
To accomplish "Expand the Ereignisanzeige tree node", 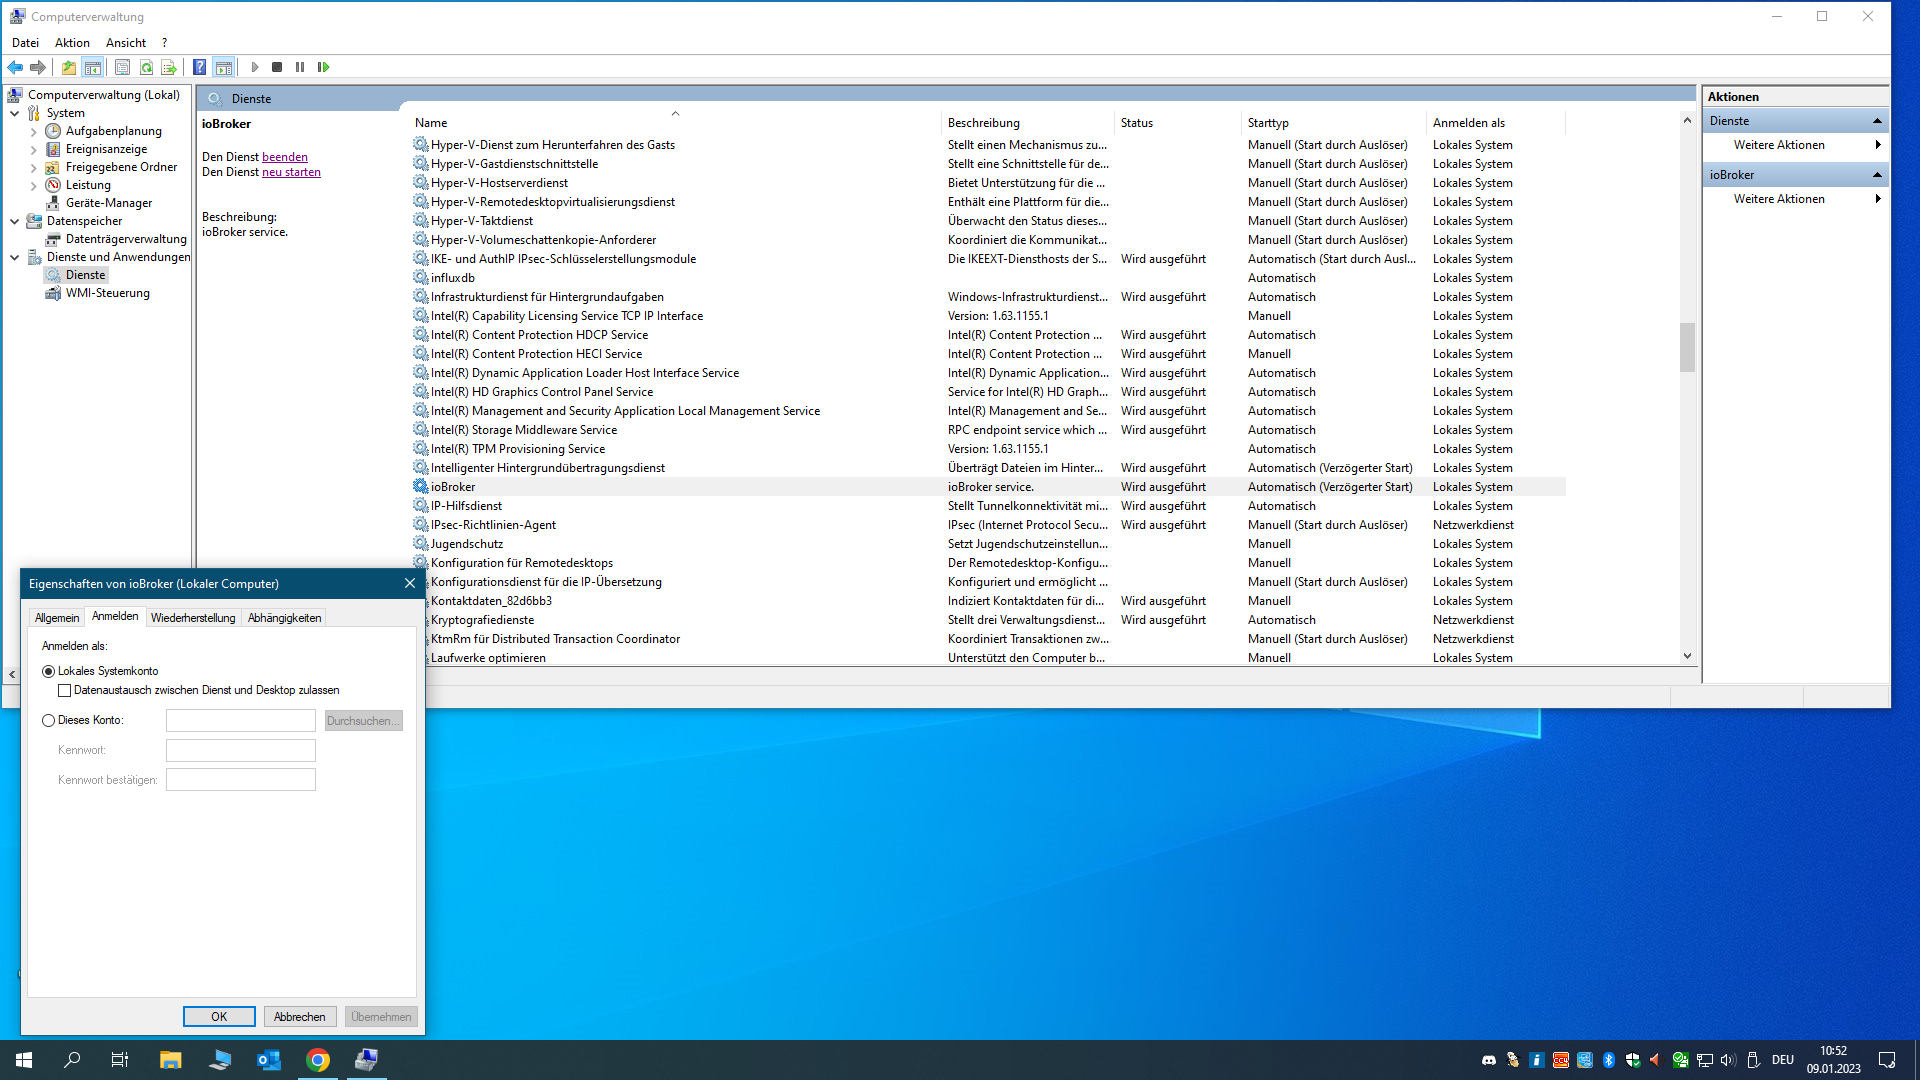I will coord(34,149).
